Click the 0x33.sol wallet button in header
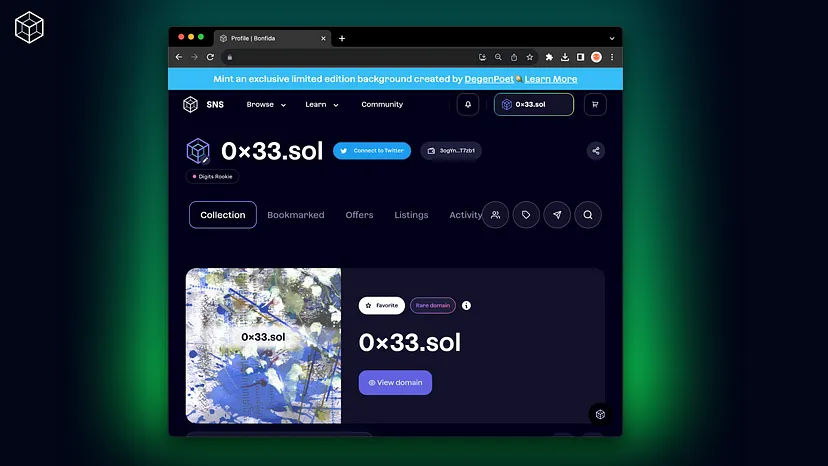The width and height of the screenshot is (828, 466). click(534, 105)
